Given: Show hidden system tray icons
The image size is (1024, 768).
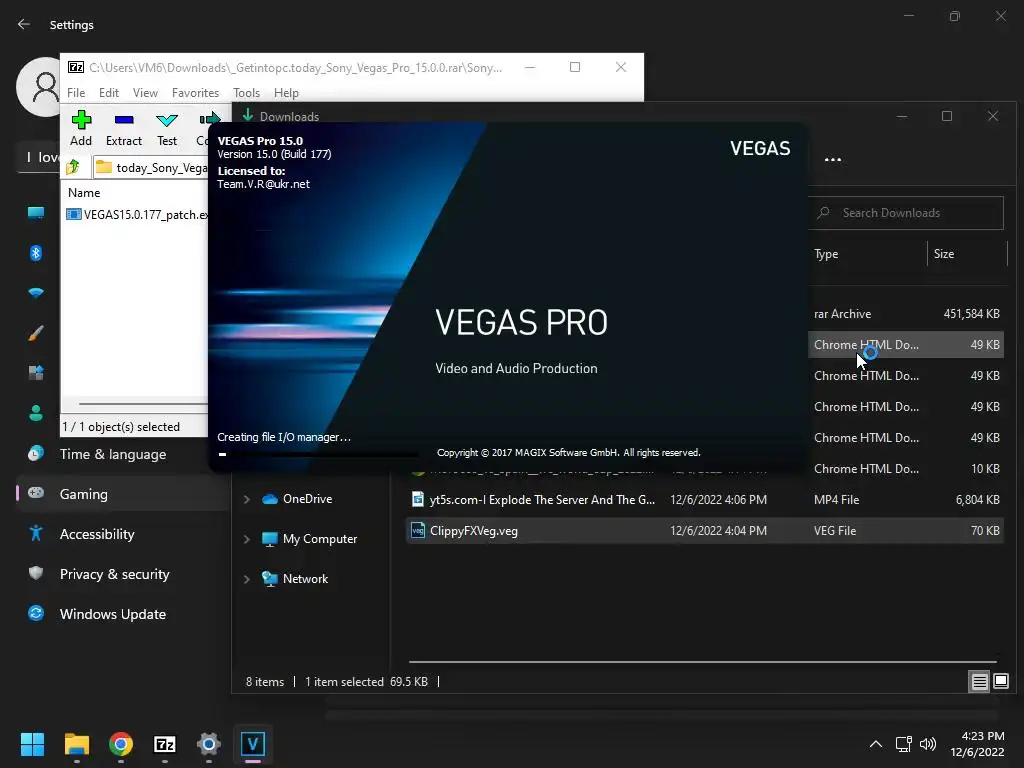Looking at the screenshot, I should tap(876, 744).
